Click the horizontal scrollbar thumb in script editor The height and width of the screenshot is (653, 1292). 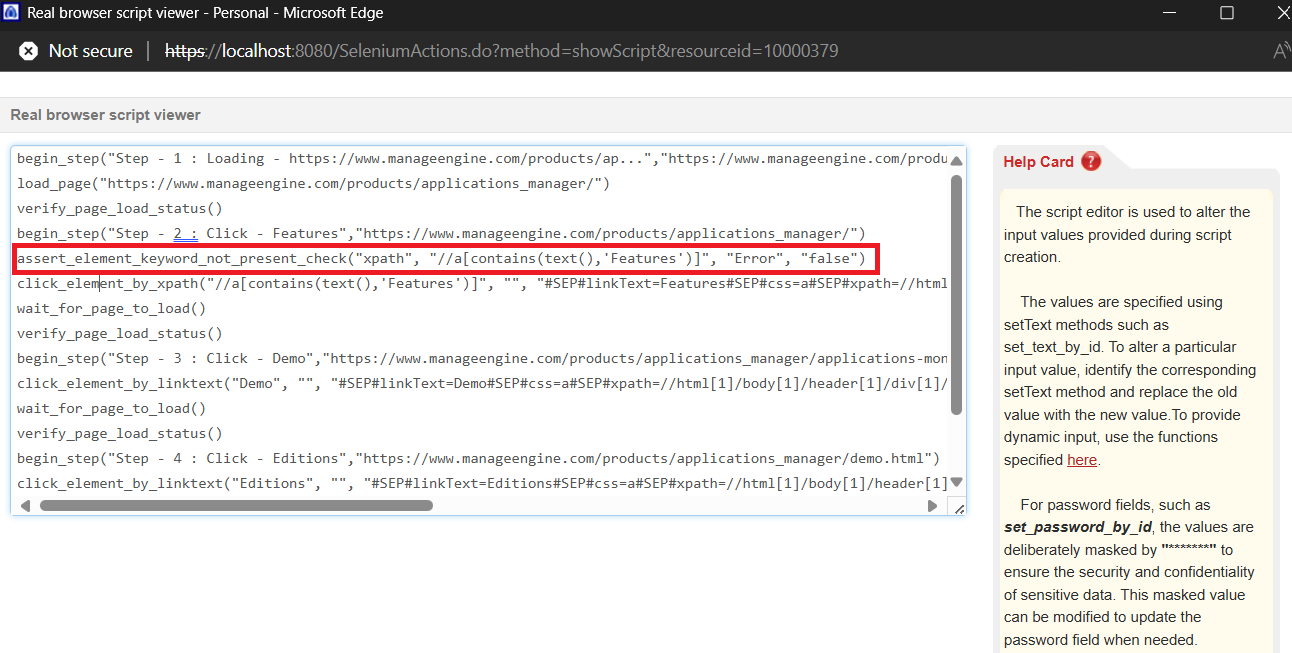tap(236, 506)
